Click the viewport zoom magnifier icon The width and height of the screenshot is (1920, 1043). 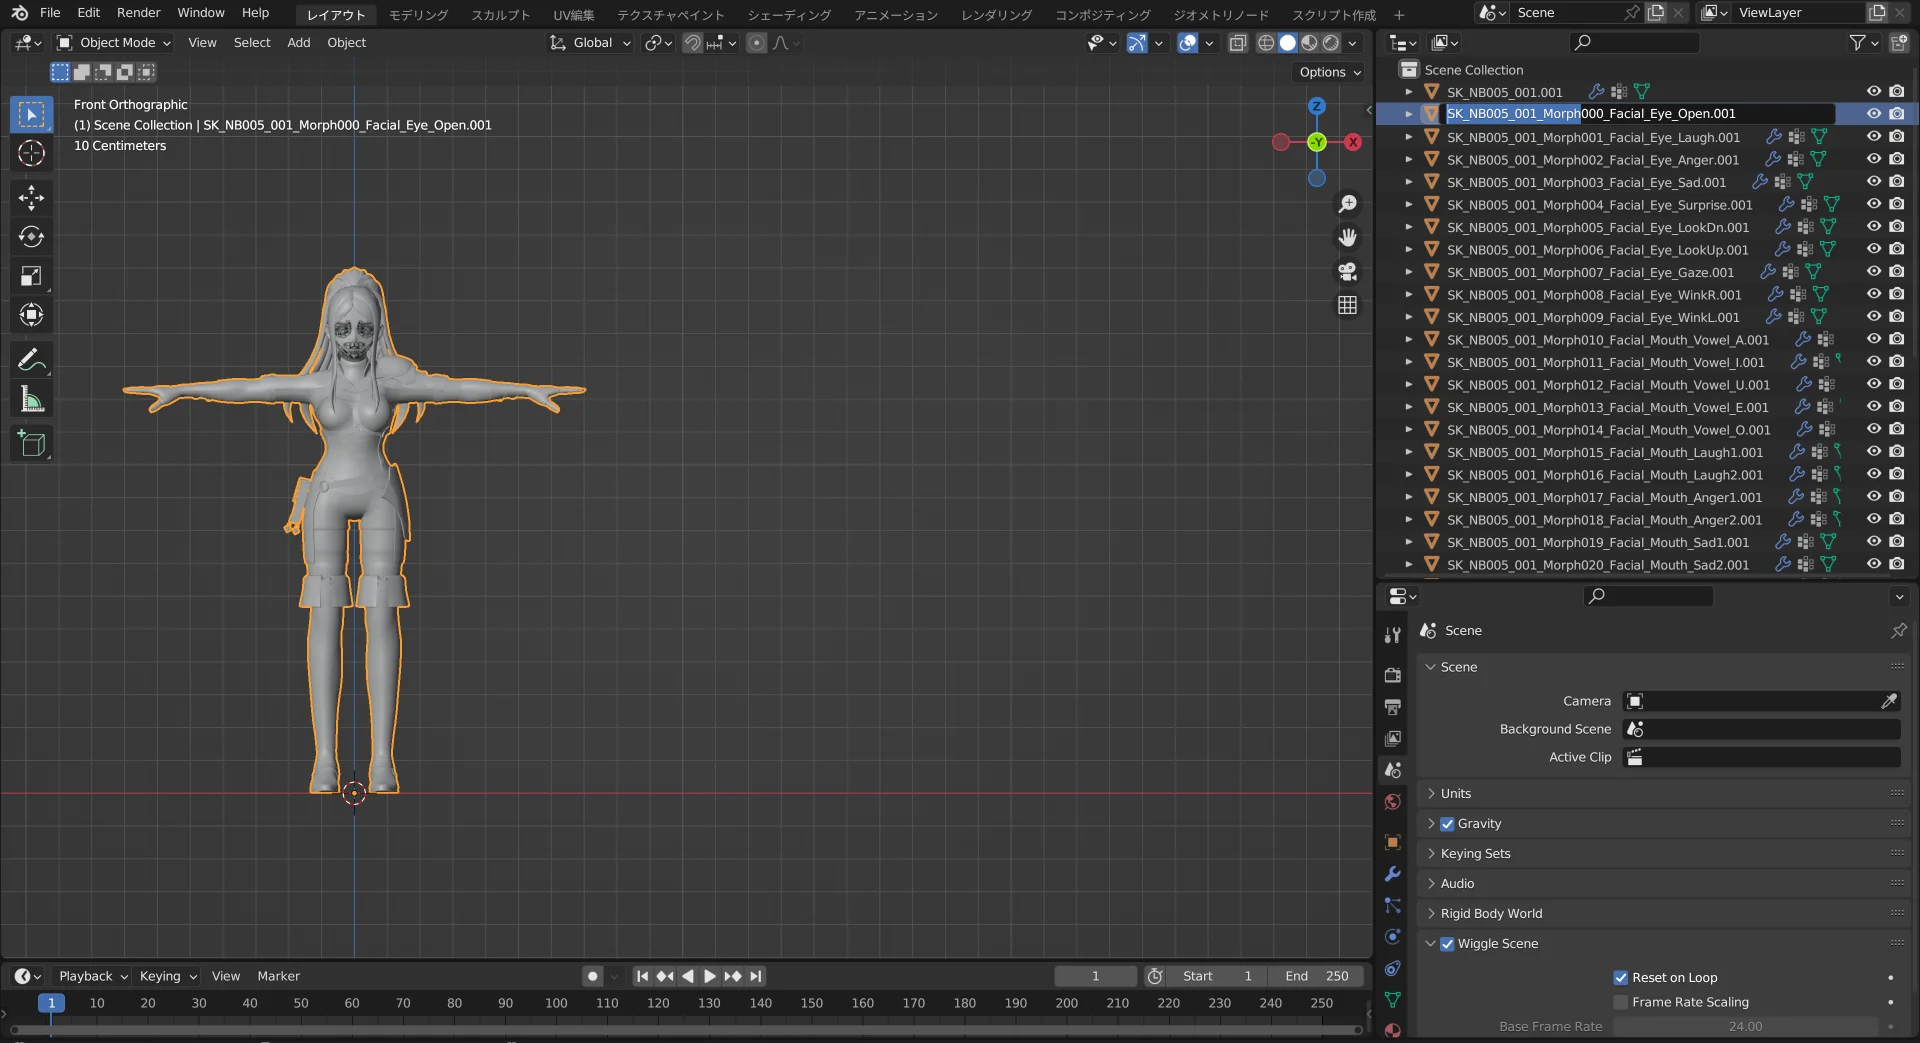pos(1348,204)
